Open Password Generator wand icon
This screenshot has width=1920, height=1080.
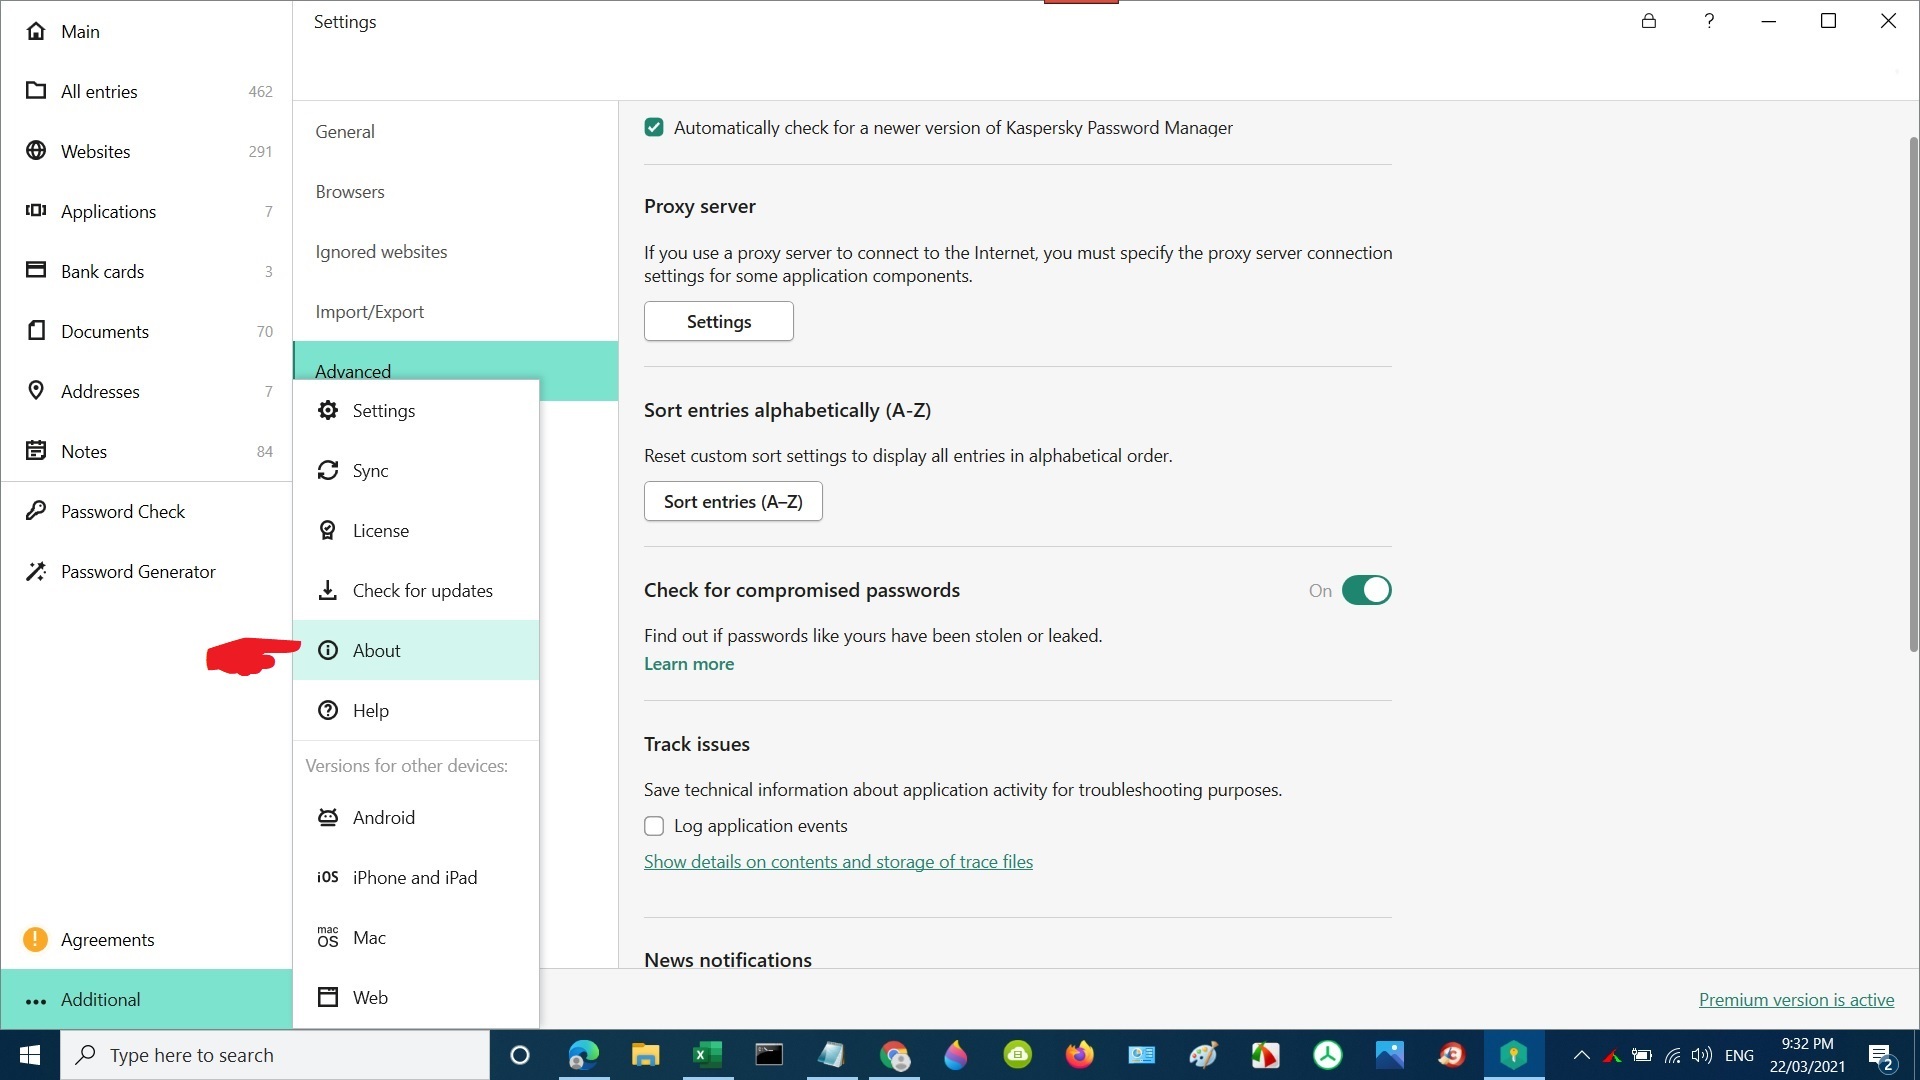pyautogui.click(x=36, y=571)
